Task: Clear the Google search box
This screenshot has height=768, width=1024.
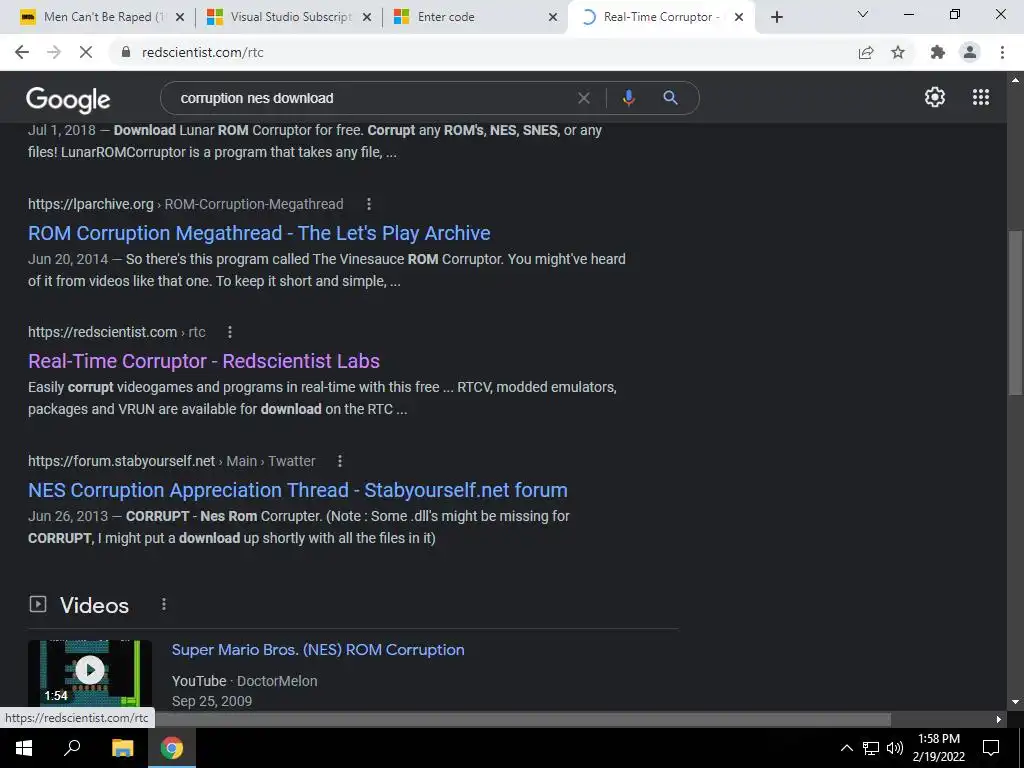Action: (584, 98)
